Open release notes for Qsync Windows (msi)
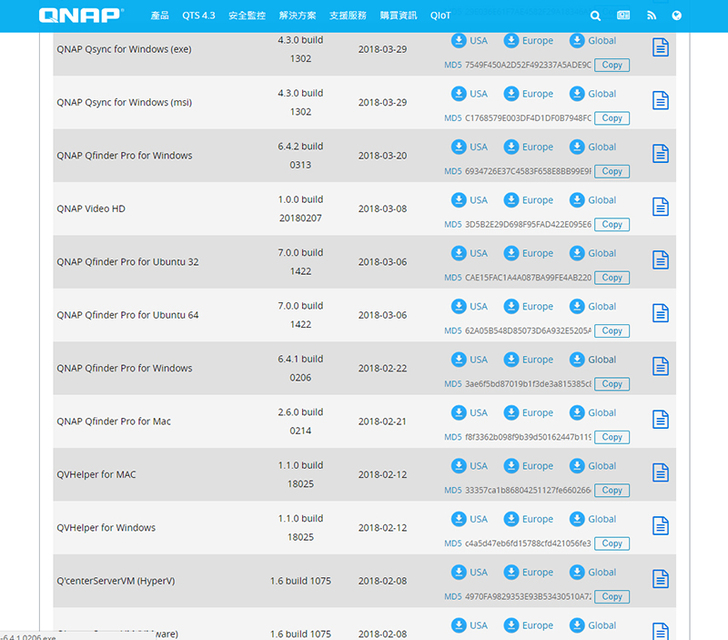This screenshot has width=728, height=640. point(660,100)
